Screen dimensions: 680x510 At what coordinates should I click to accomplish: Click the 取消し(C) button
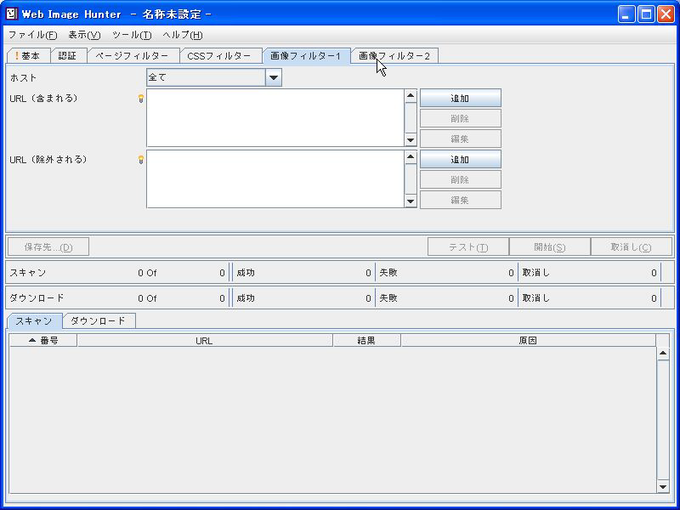pos(631,247)
